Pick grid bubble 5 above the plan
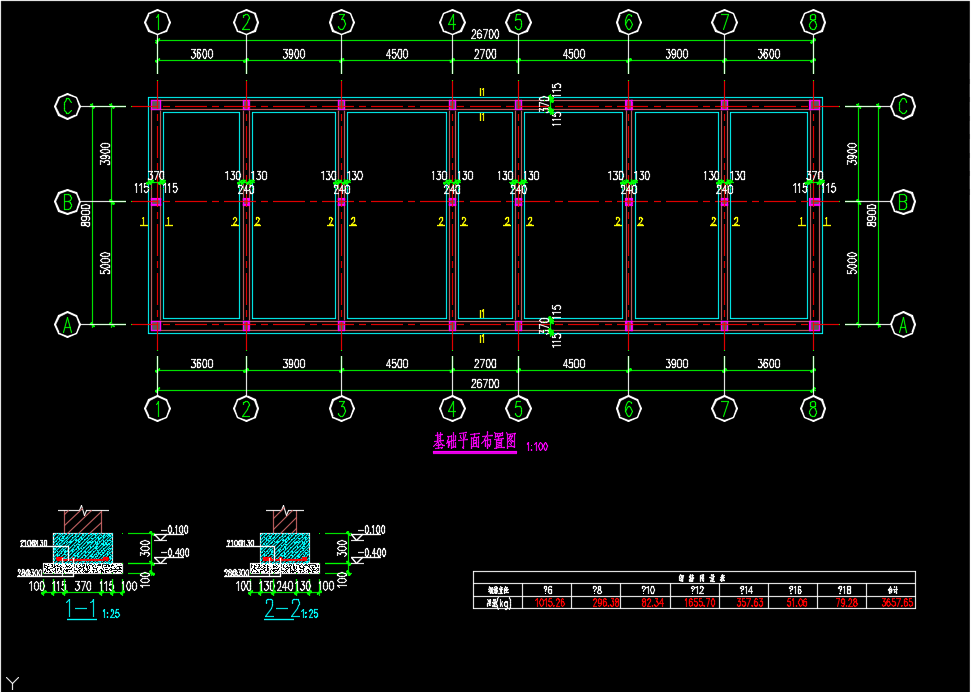971x692 pixels. point(518,22)
